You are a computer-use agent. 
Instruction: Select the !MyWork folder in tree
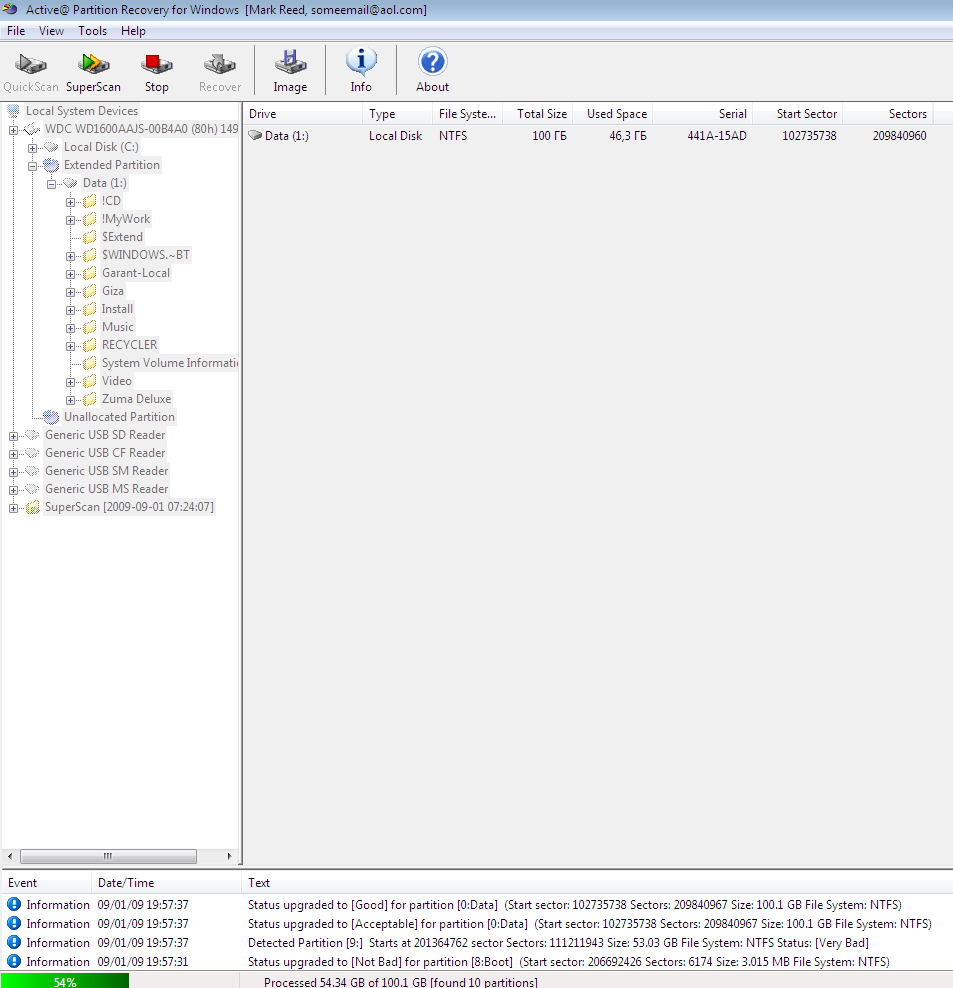click(125, 219)
